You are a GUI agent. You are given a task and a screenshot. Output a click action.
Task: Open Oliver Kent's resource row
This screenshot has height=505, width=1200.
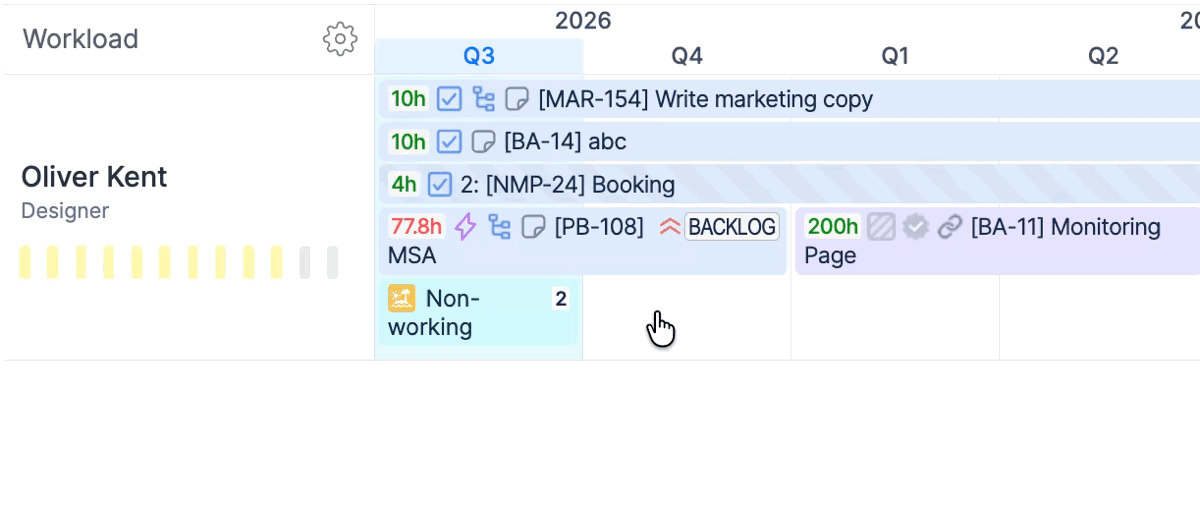[188, 217]
